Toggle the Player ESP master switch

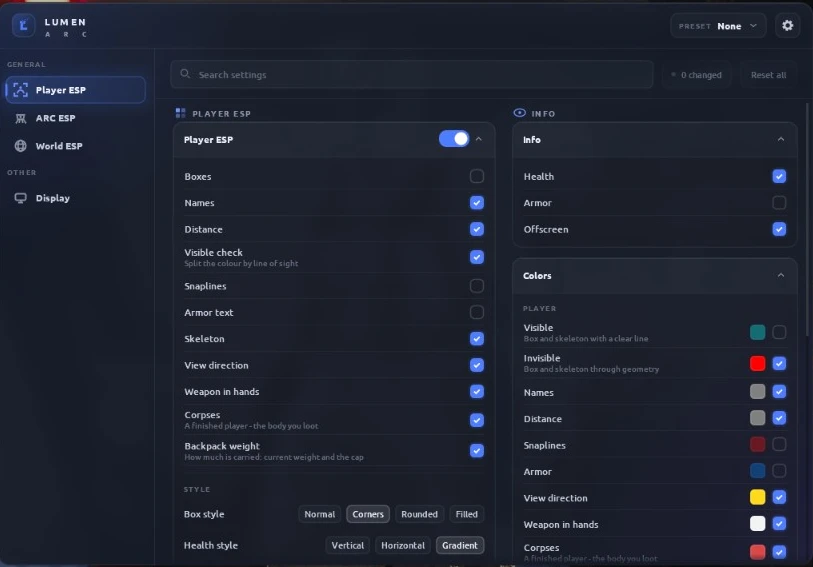454,139
